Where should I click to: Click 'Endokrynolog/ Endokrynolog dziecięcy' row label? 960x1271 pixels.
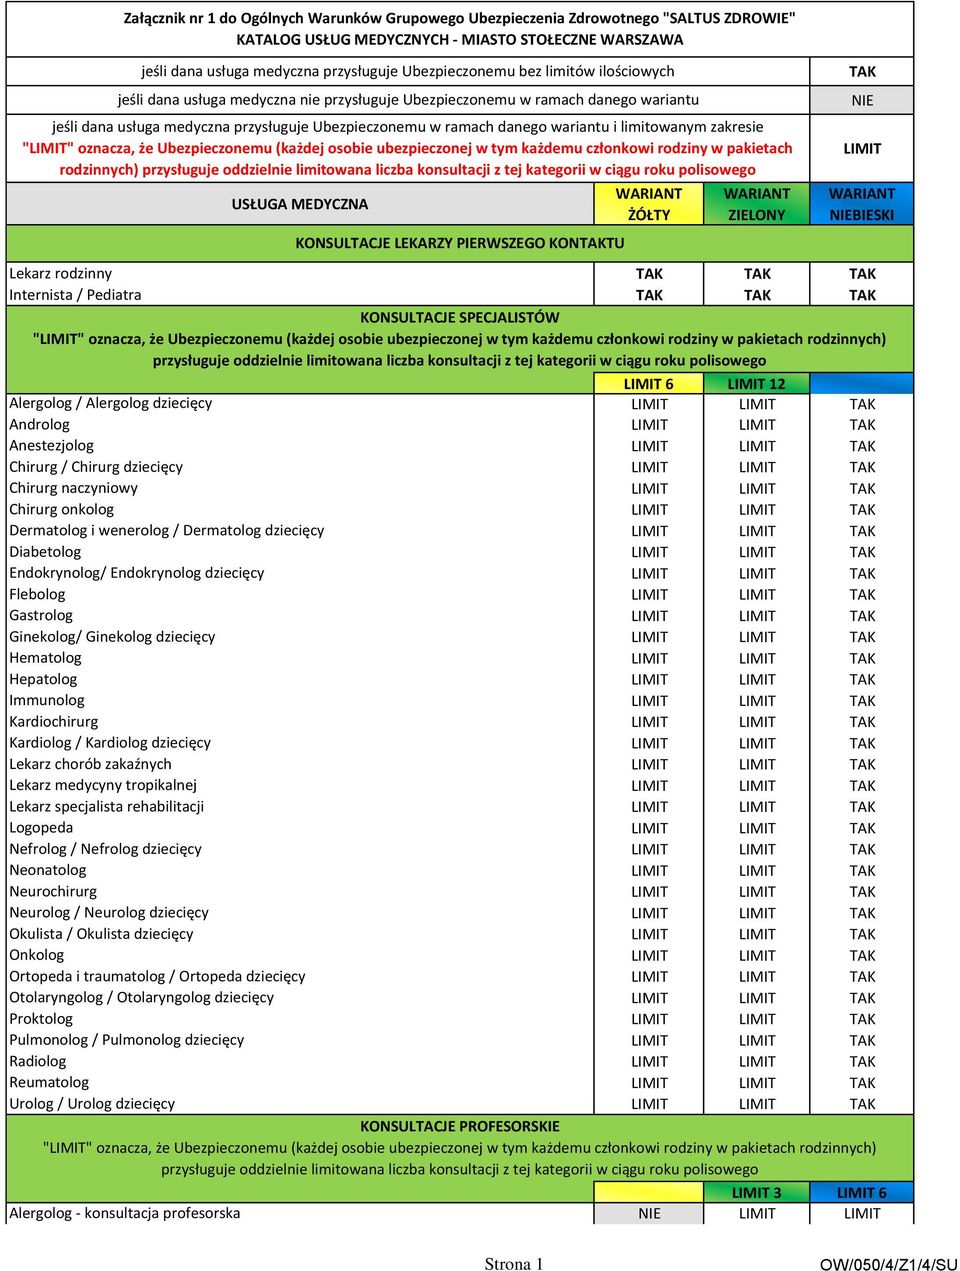137,573
